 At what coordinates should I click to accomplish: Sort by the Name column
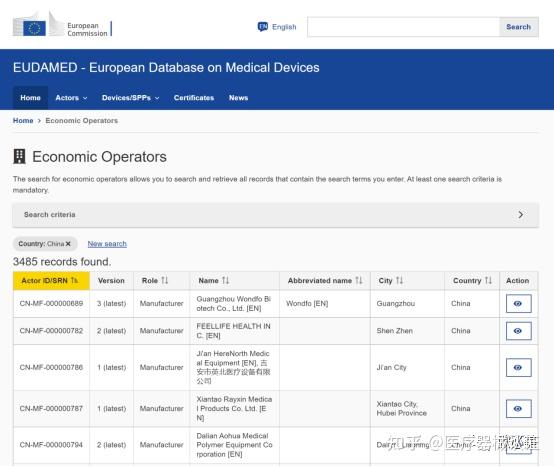click(214, 280)
